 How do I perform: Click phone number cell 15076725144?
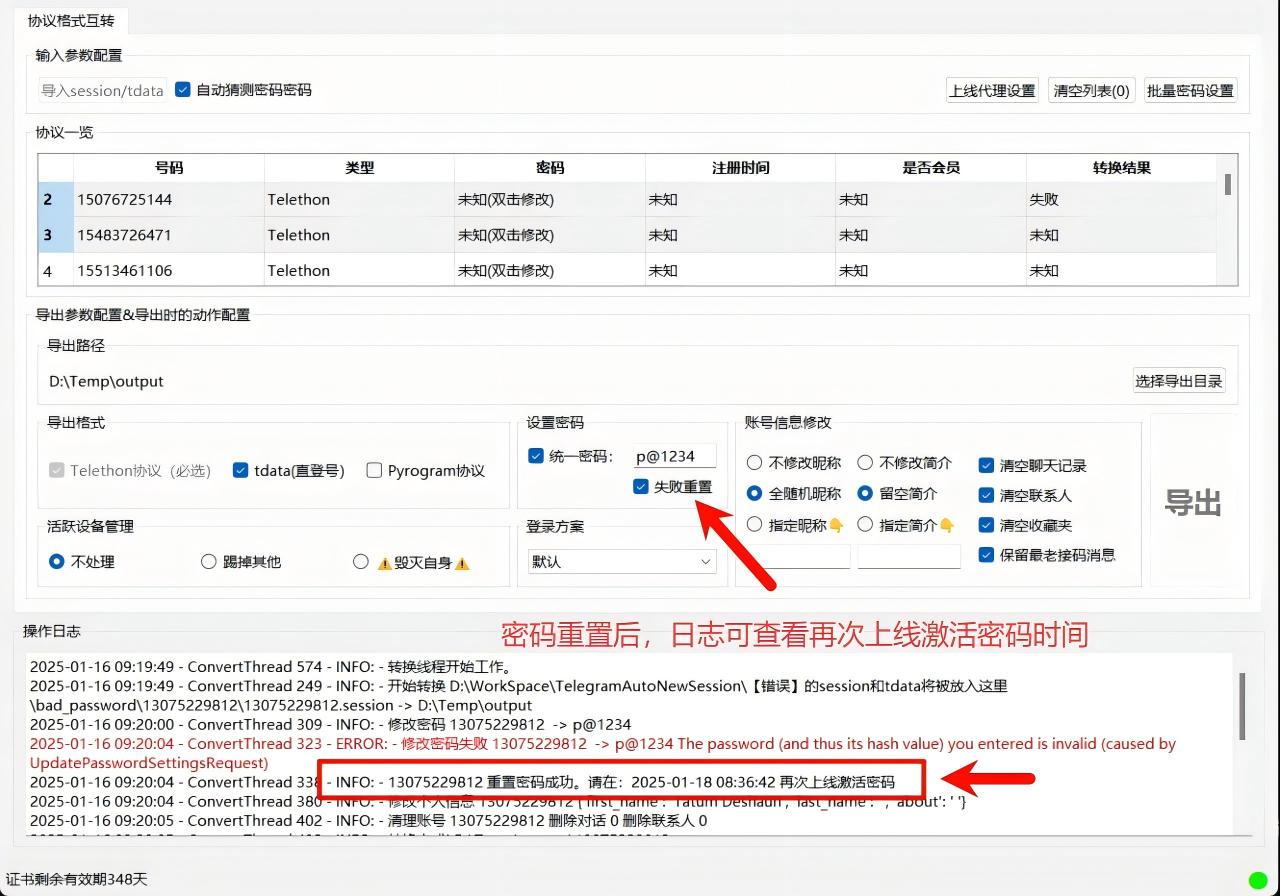169,199
